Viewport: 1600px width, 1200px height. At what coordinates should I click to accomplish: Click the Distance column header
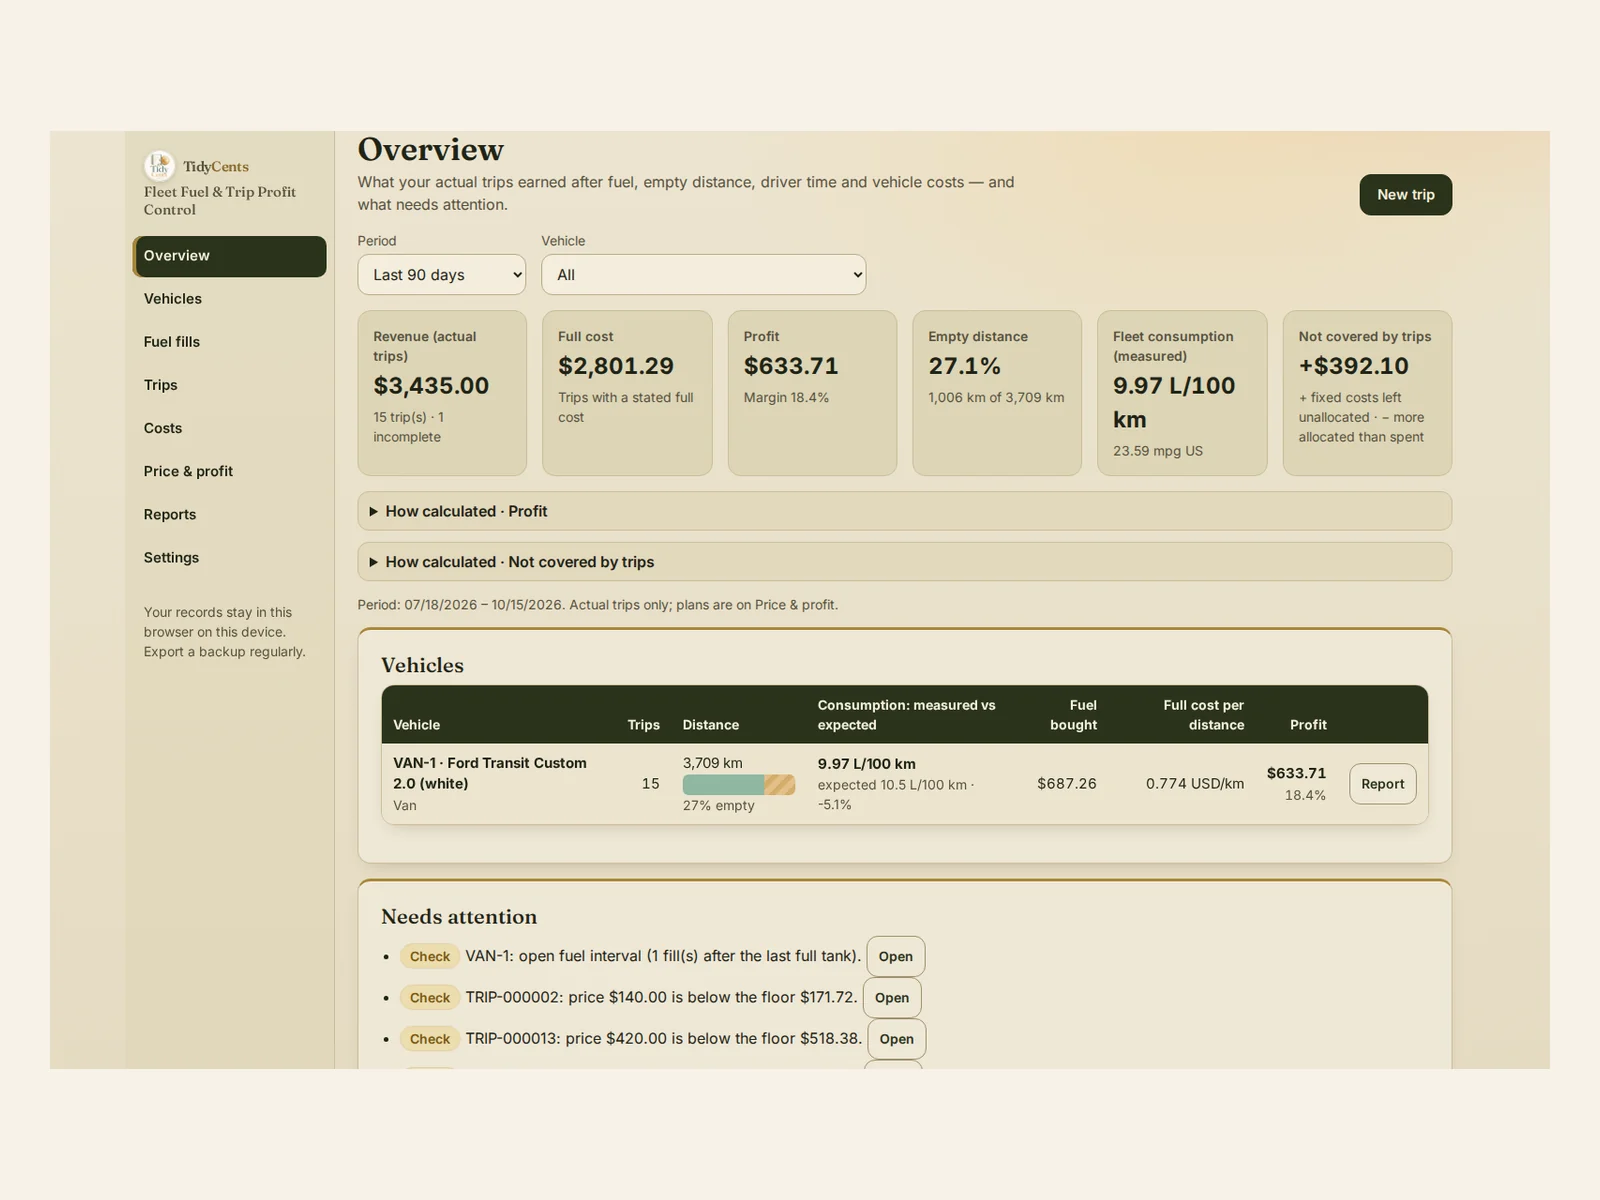click(711, 725)
